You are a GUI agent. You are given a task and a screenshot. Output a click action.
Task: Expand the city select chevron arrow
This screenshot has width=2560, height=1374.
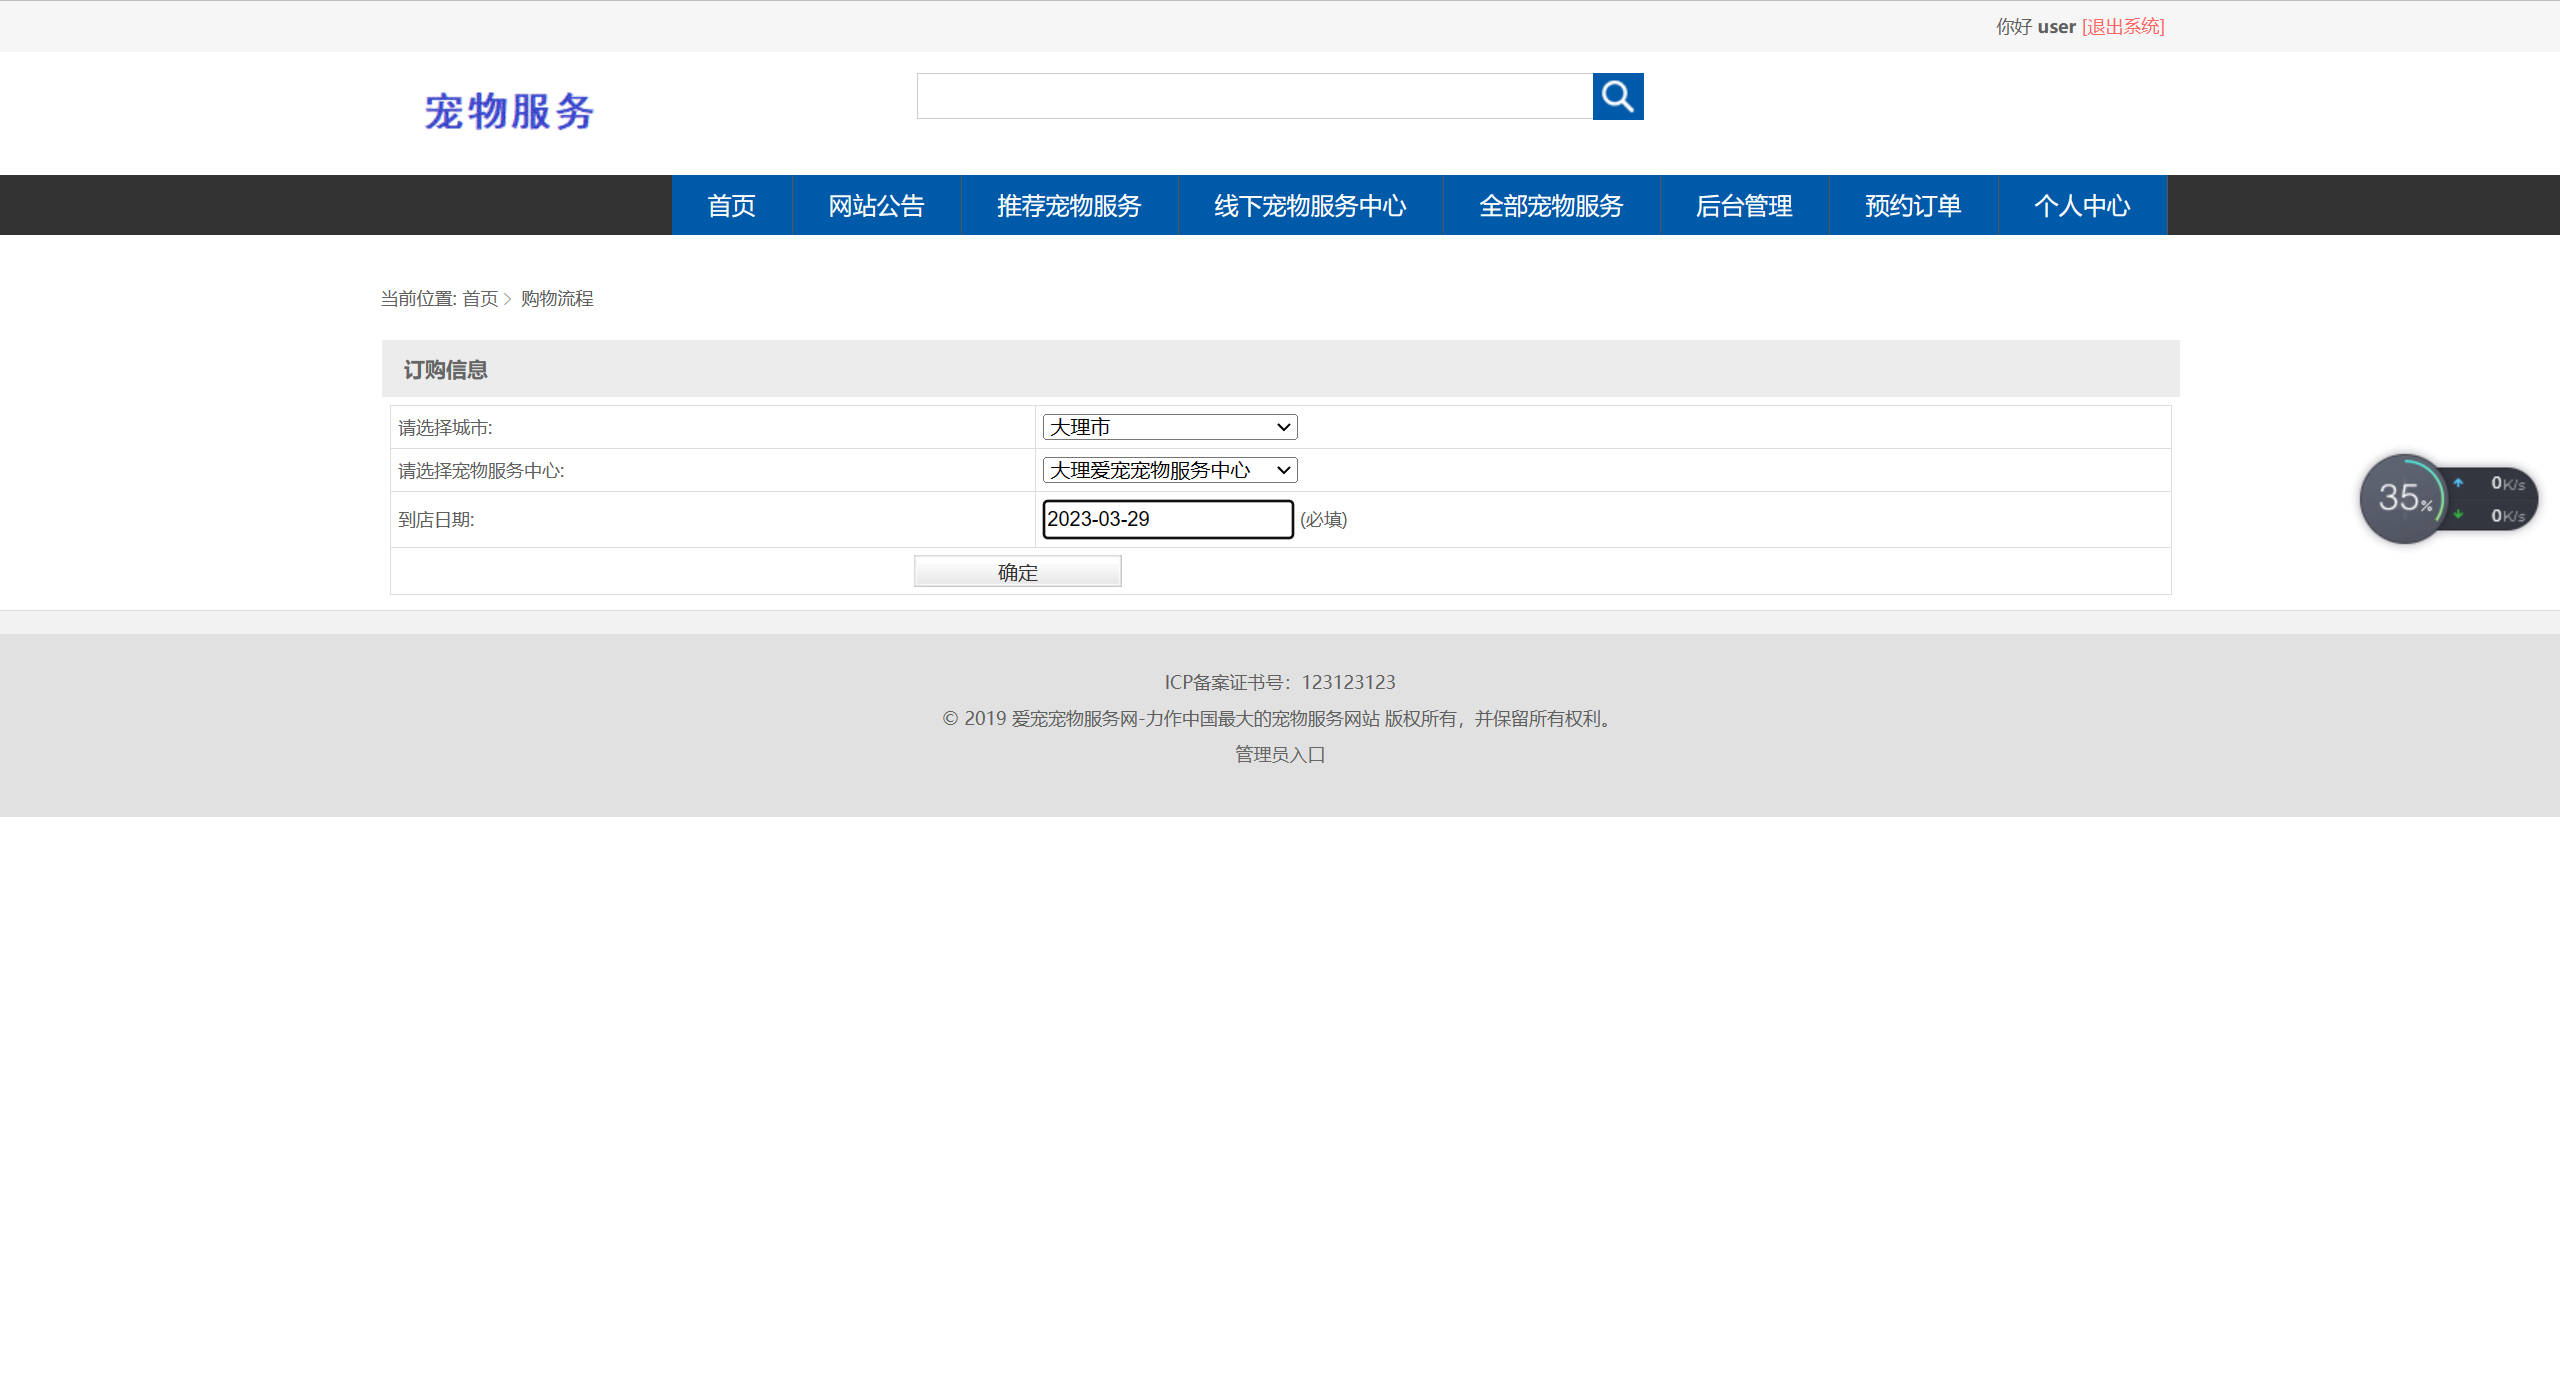(x=1283, y=426)
